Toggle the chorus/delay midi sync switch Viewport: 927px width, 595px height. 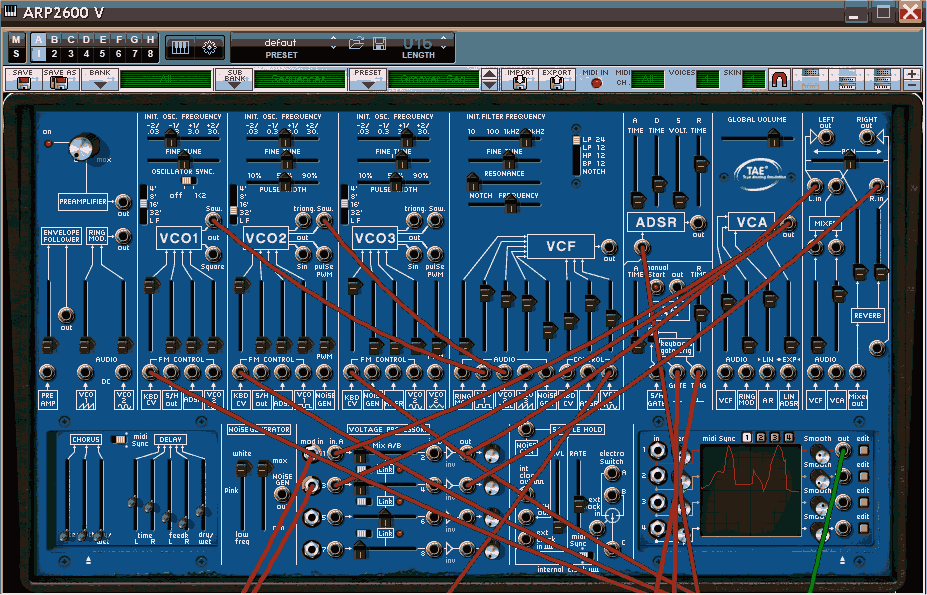coord(119,439)
